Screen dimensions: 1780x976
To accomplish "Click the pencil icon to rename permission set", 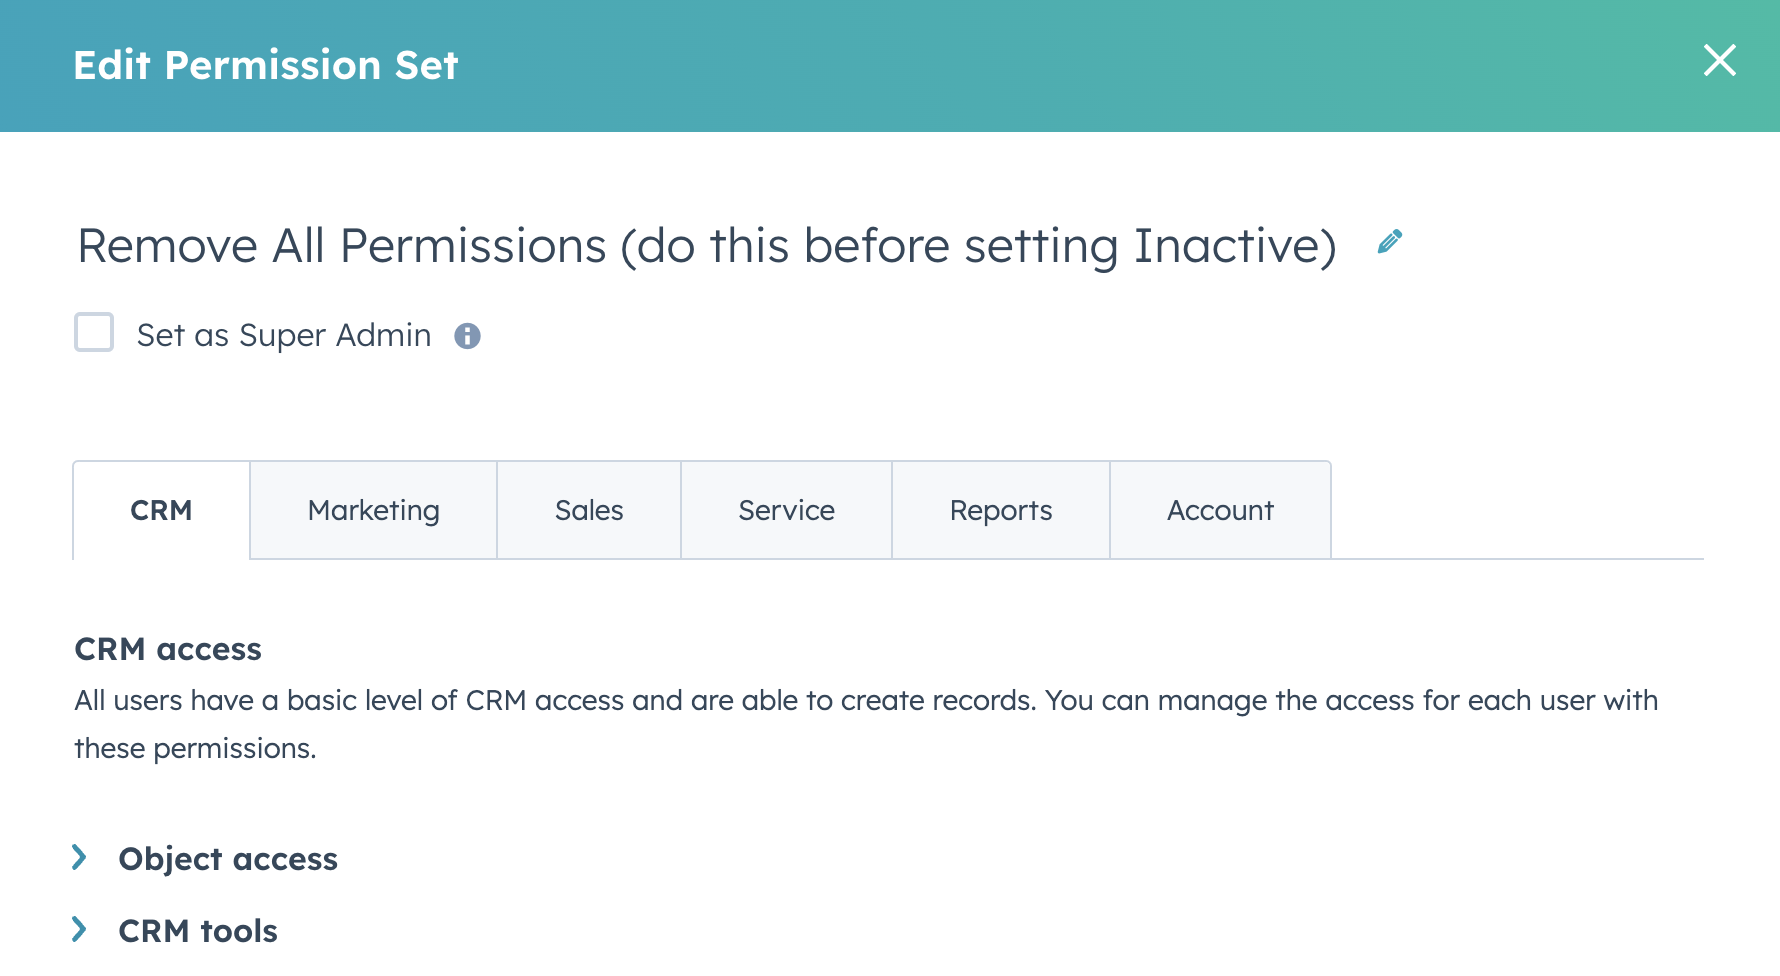I will 1389,241.
